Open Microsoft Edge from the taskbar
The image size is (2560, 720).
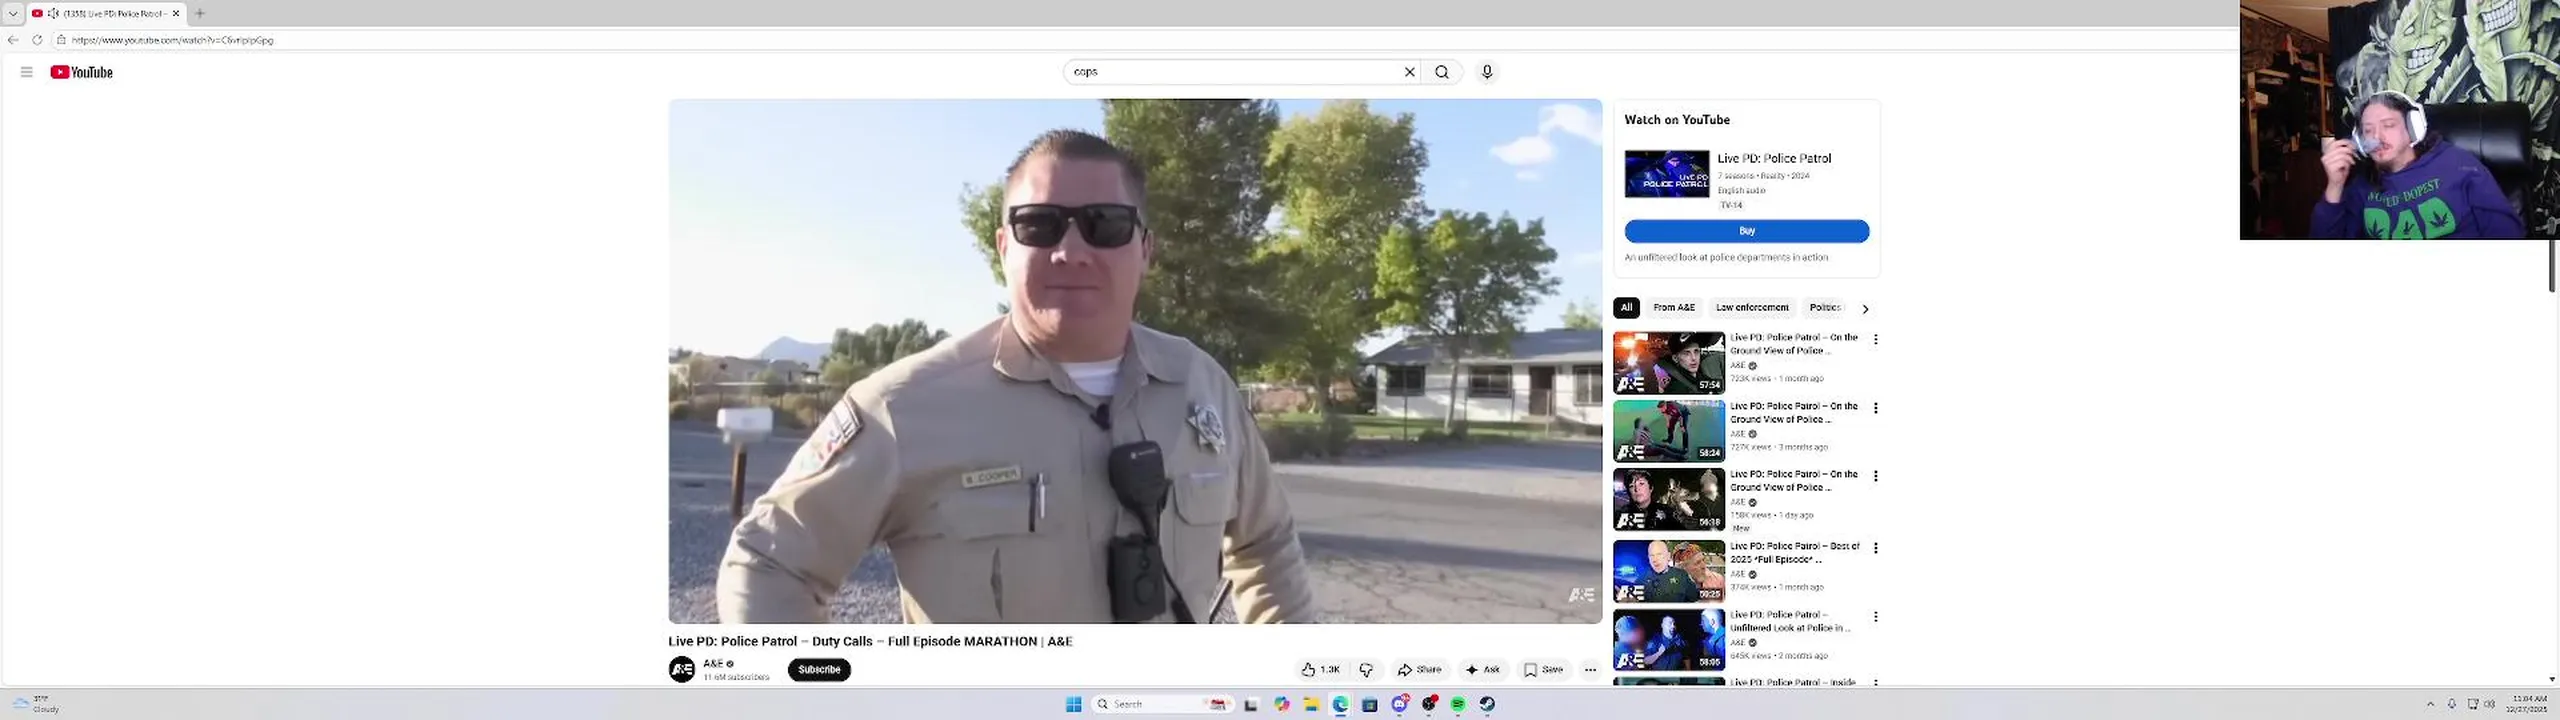pos(1340,704)
